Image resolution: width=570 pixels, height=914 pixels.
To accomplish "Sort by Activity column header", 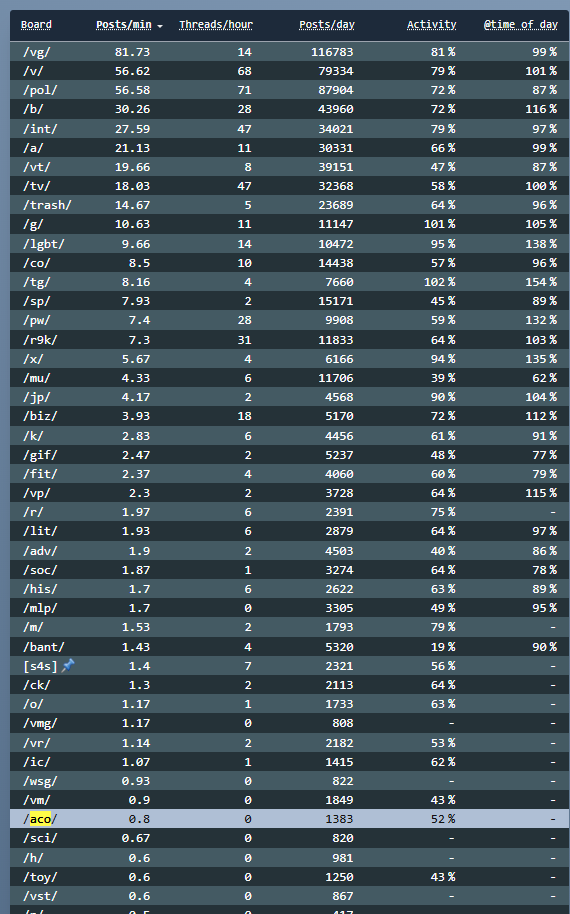I will click(x=431, y=24).
